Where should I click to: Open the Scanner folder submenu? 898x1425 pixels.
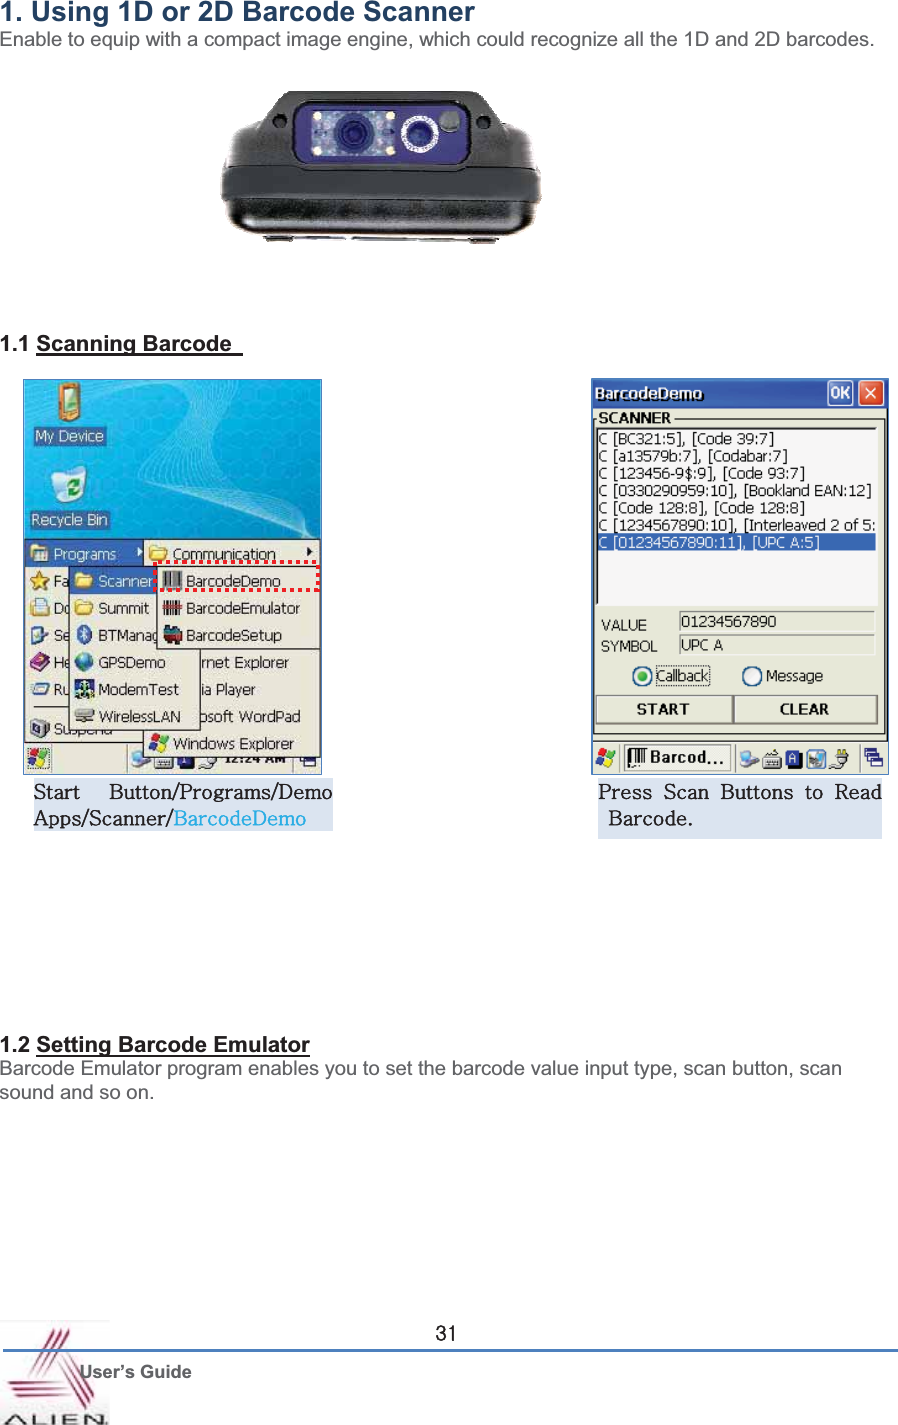click(109, 579)
